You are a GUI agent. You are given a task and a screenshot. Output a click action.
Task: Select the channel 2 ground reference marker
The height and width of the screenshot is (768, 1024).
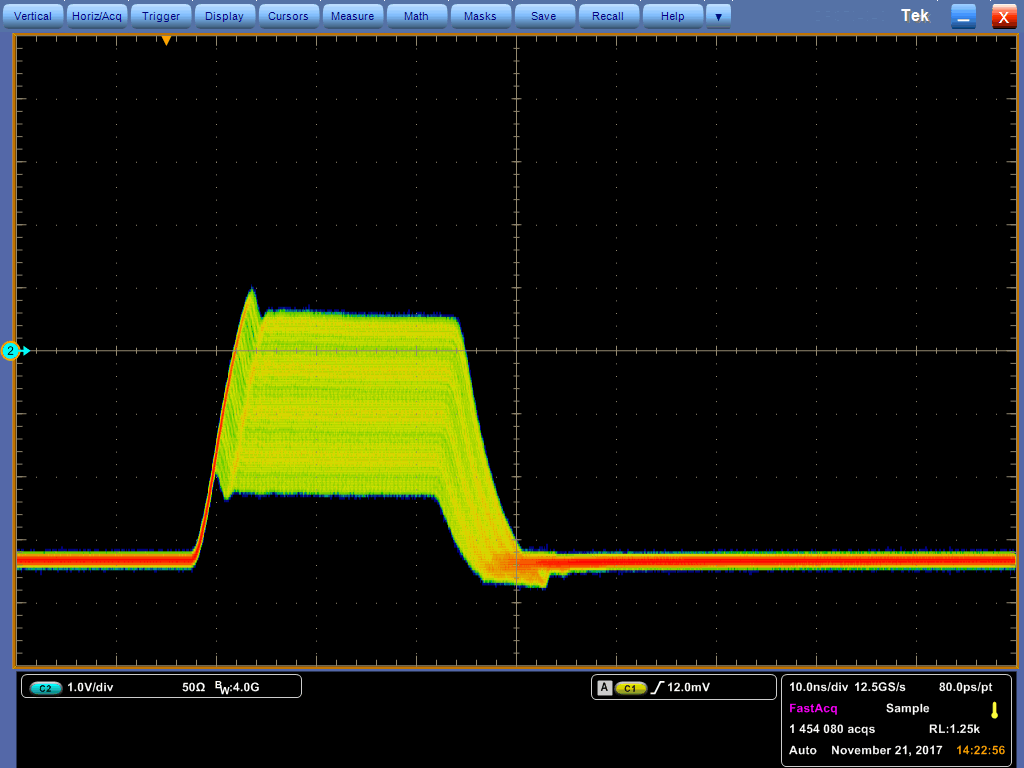click(x=12, y=350)
